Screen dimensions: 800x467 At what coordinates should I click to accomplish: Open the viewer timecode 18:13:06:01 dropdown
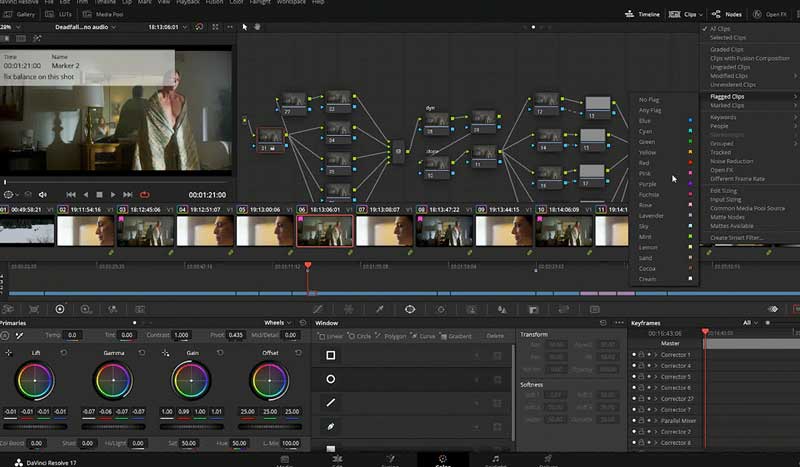click(x=167, y=27)
